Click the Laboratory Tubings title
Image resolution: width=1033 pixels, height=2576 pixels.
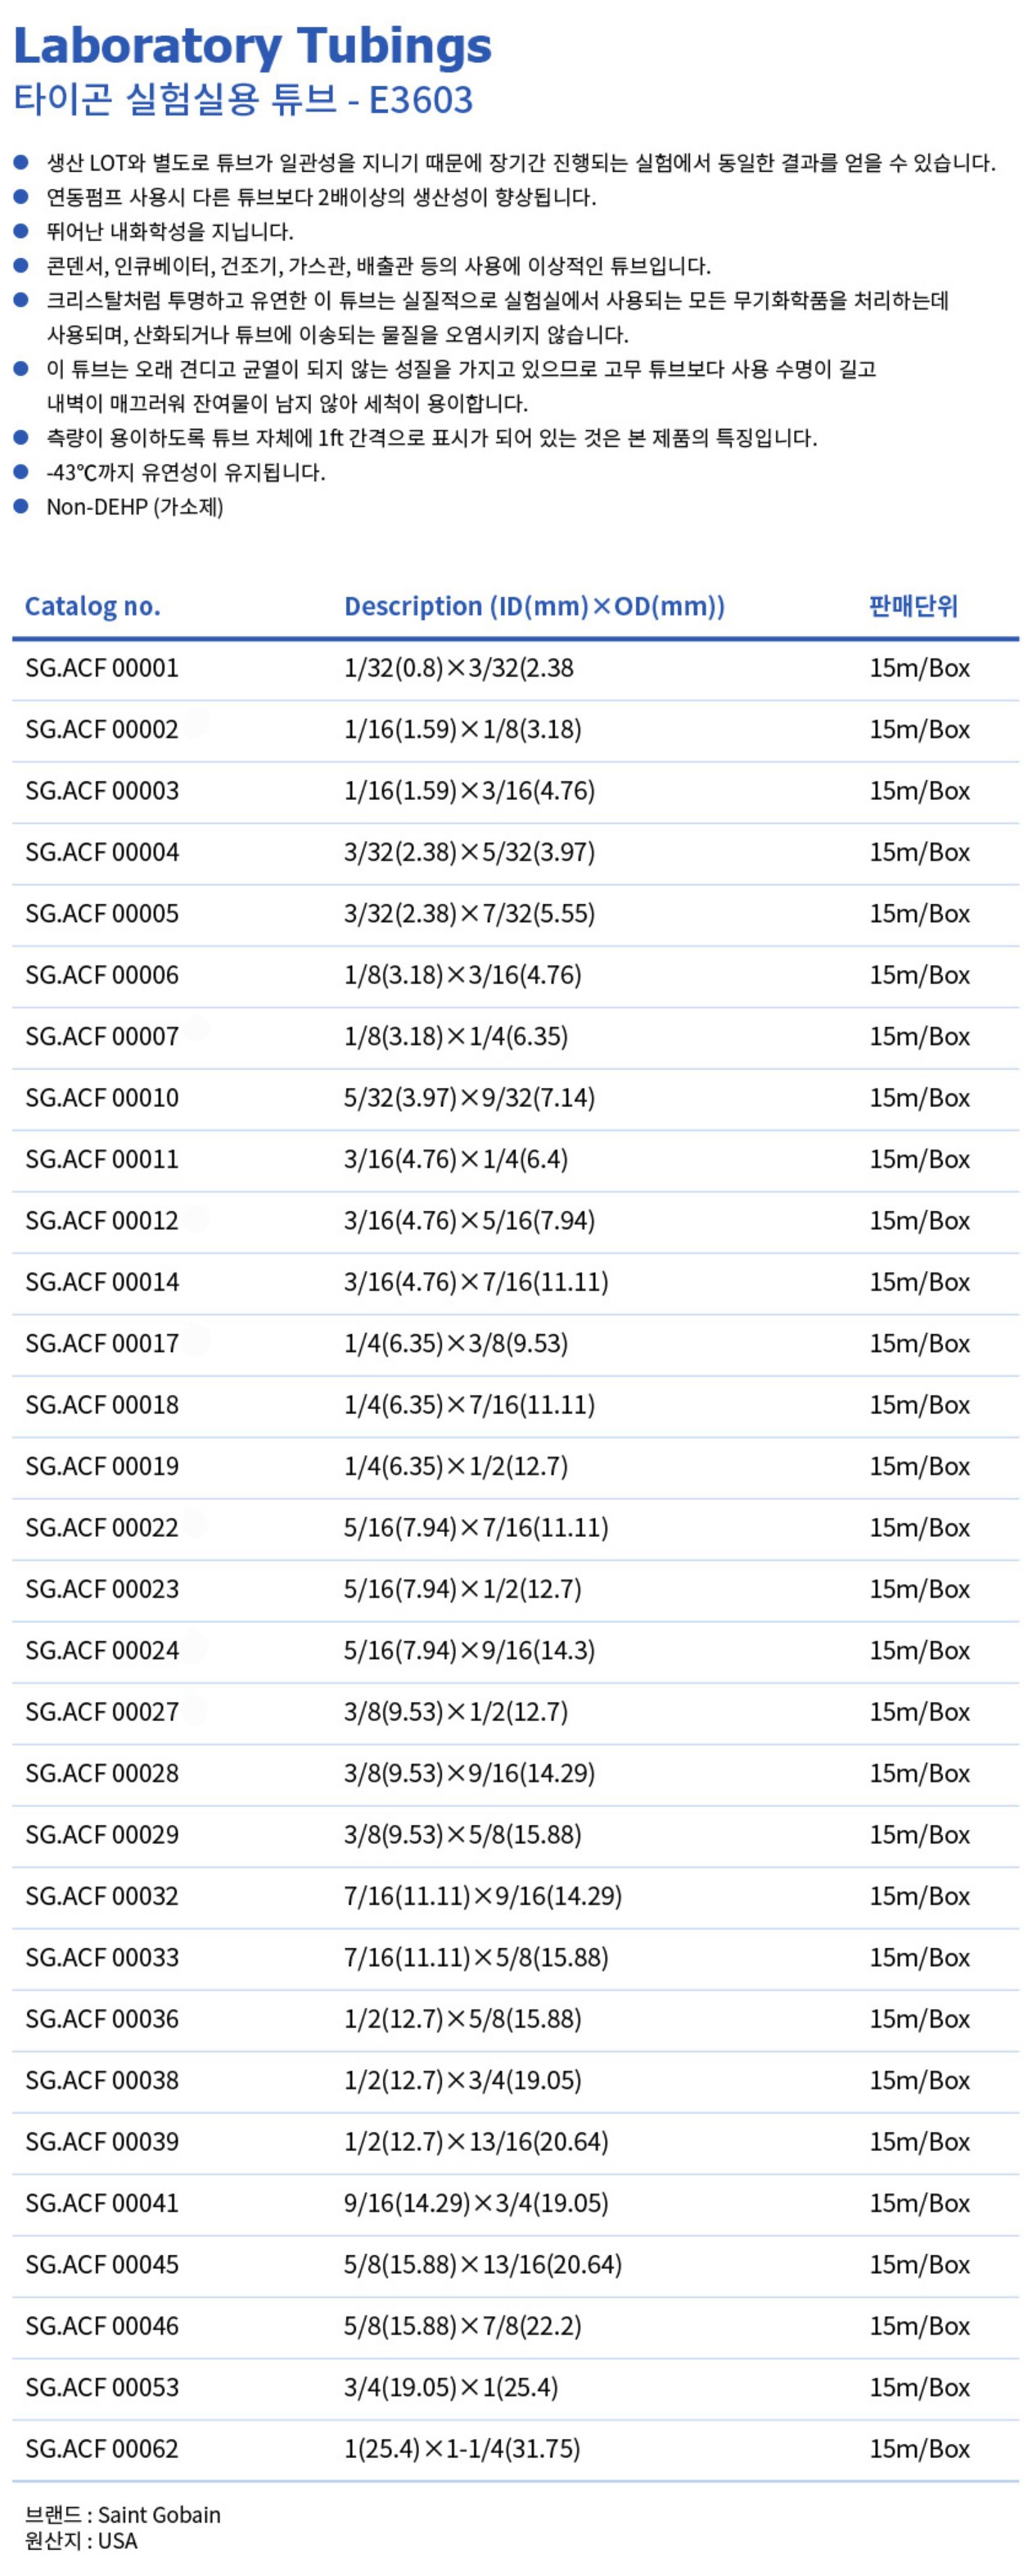pos(252,46)
